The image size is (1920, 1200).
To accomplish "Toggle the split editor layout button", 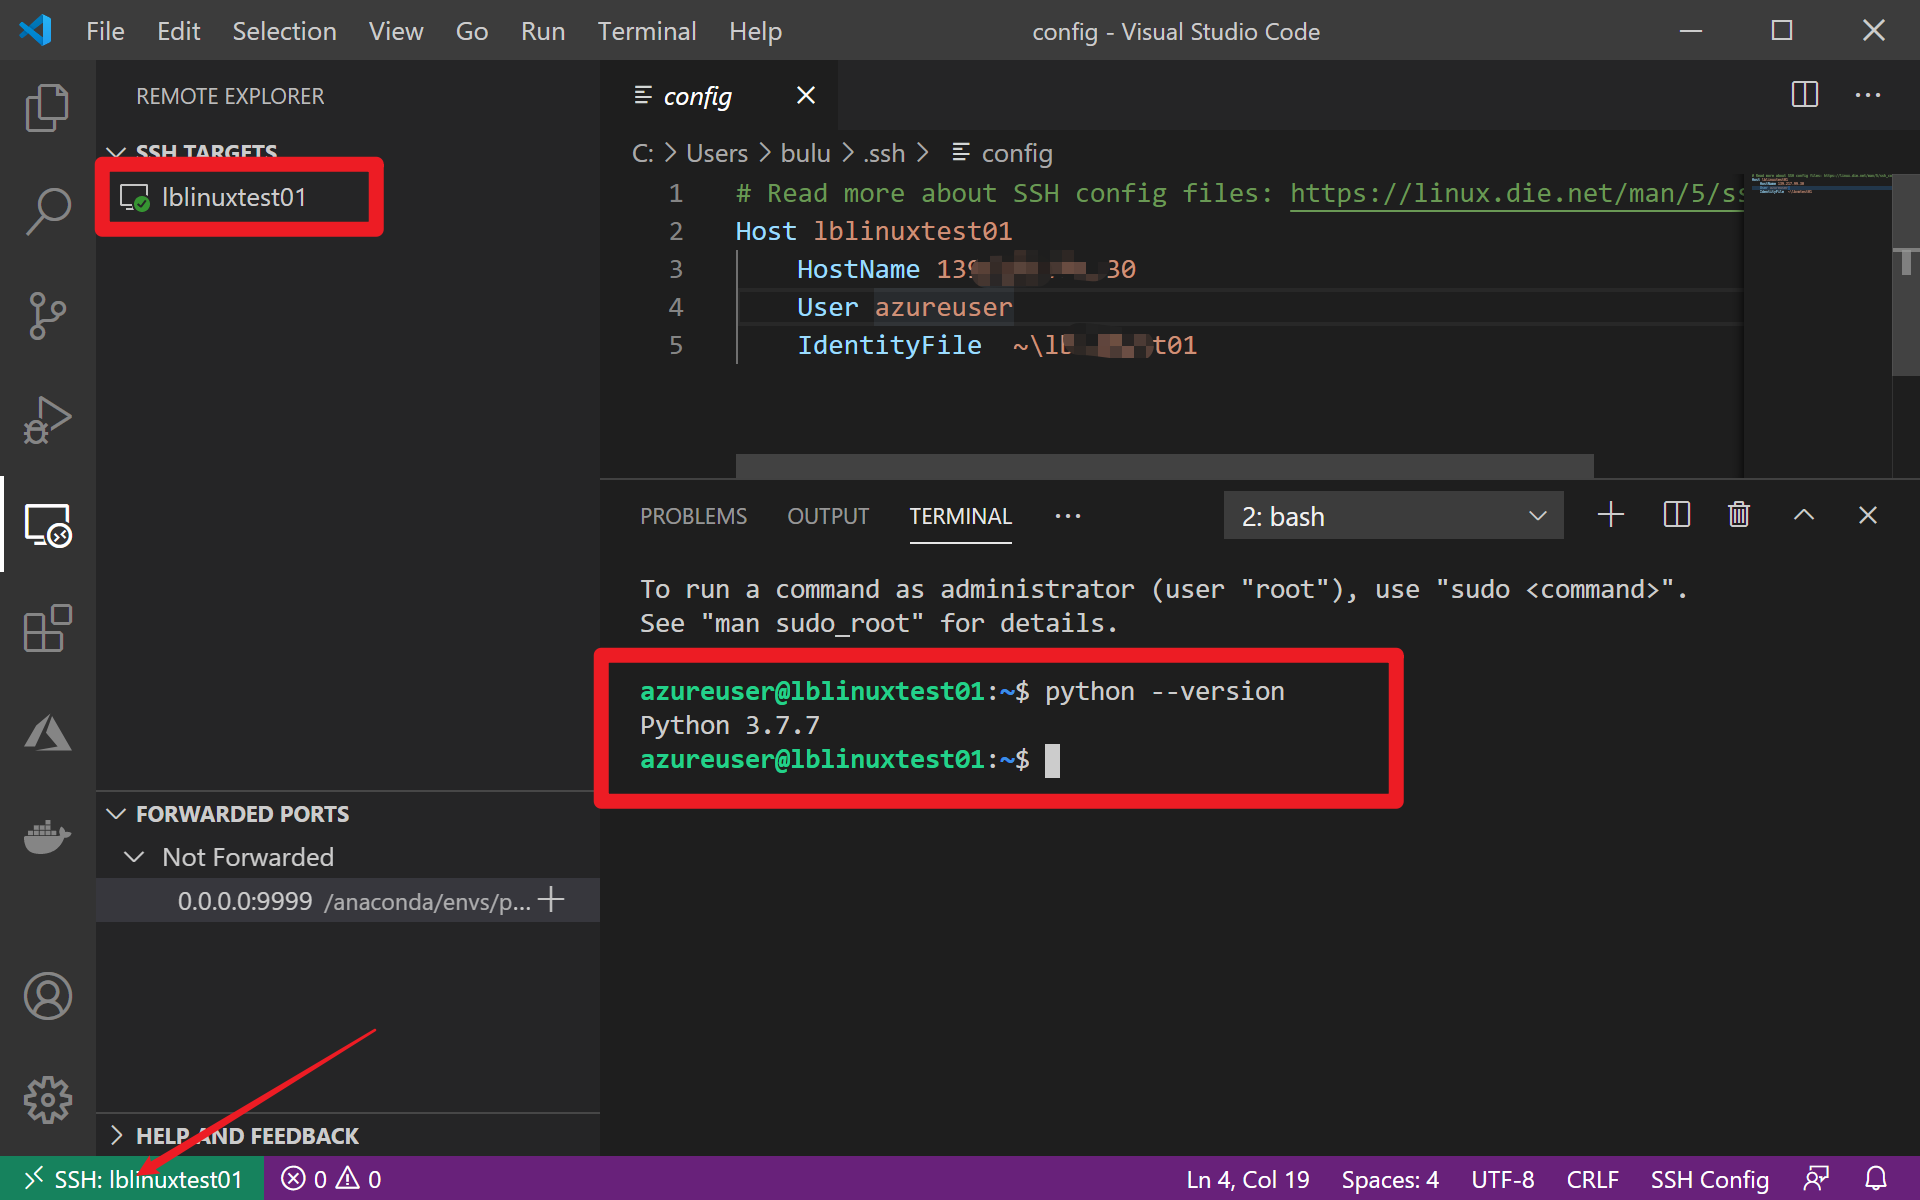I will pos(1804,95).
